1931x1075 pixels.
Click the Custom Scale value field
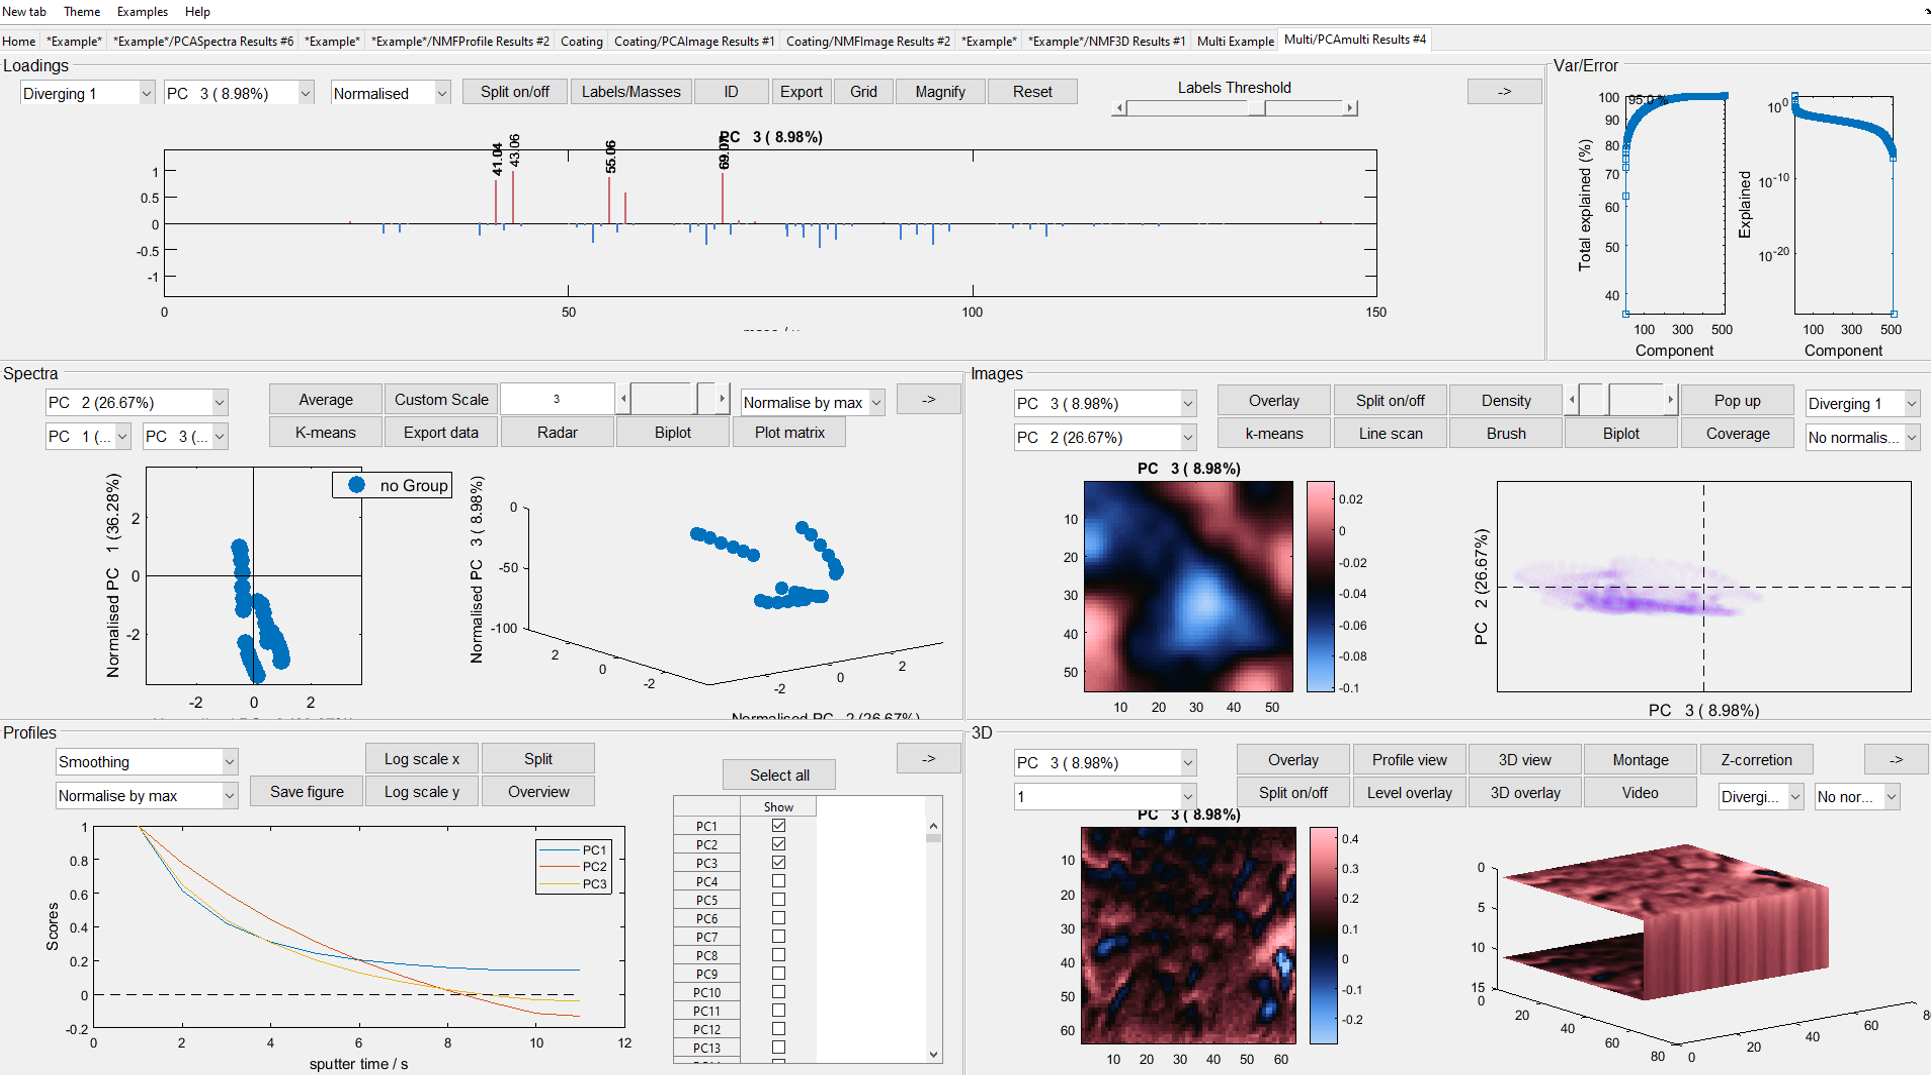[556, 400]
